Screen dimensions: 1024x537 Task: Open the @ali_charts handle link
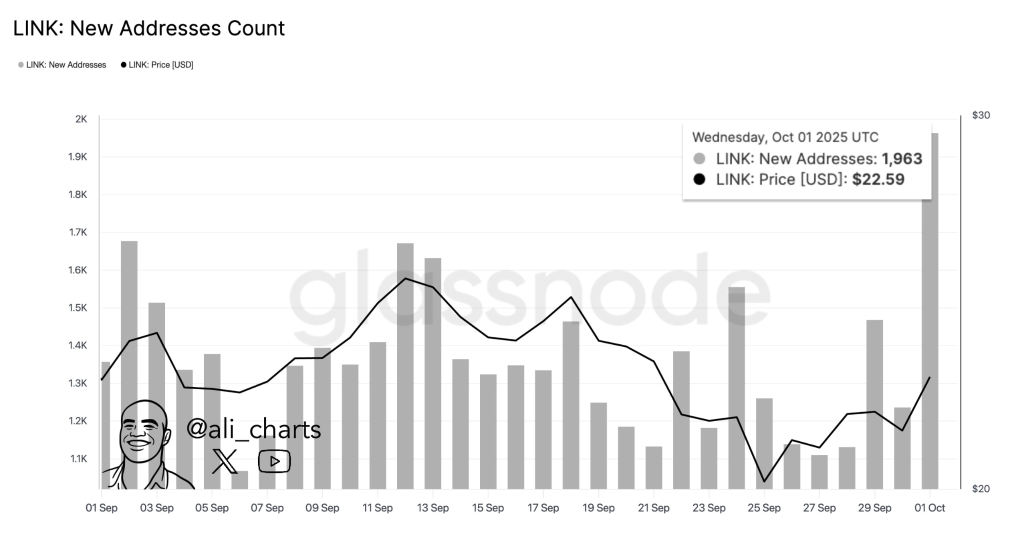[254, 430]
